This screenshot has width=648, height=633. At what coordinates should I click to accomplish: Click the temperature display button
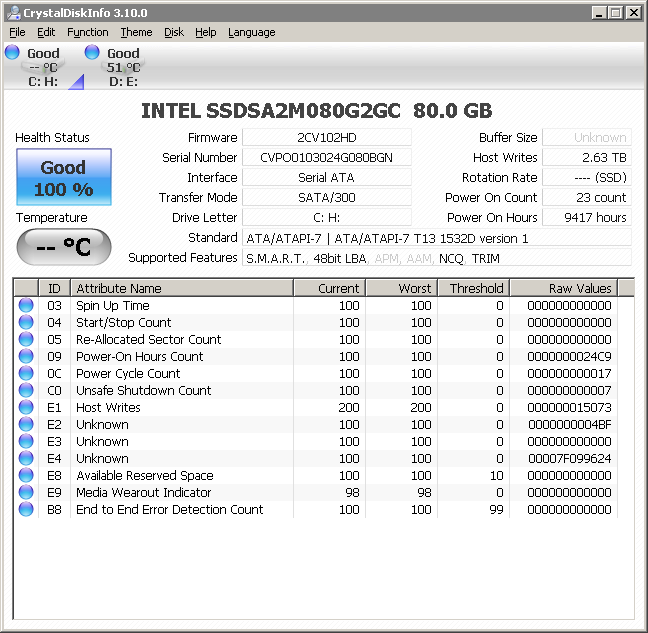coord(64,247)
